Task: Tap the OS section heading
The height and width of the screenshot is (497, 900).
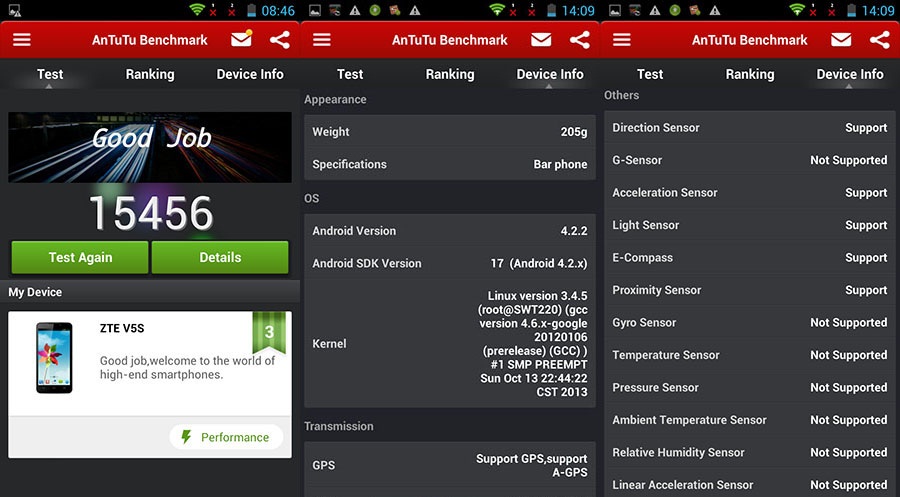Action: (x=312, y=198)
